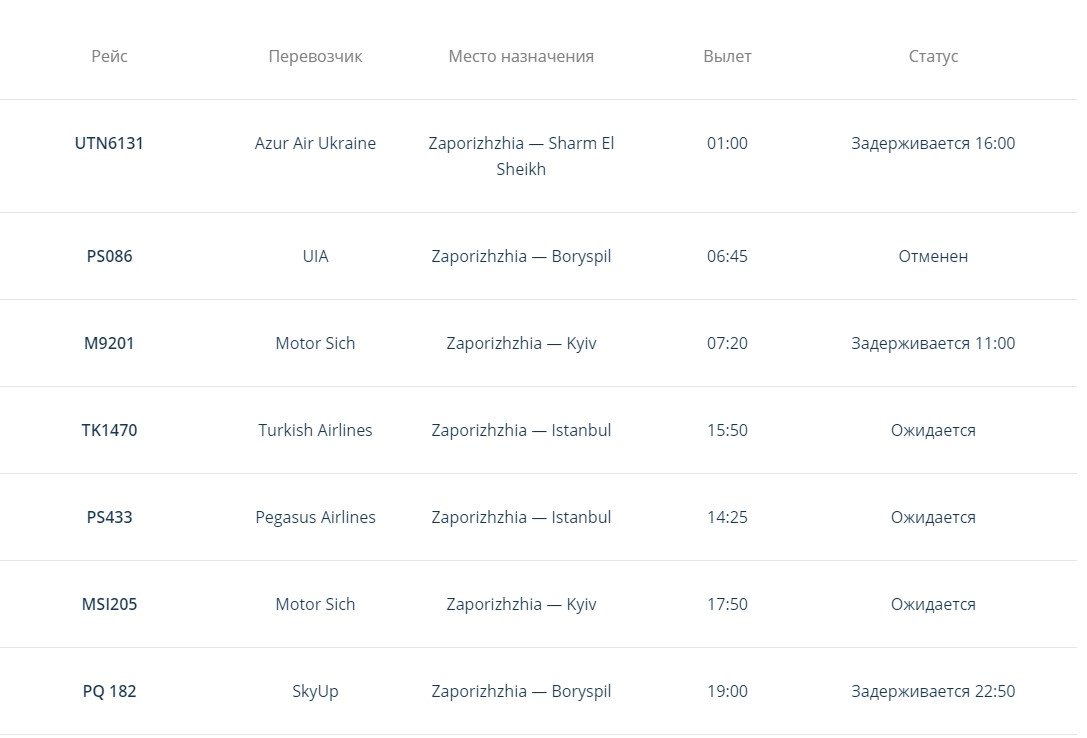Click the Перевозчик column header
1087x738 pixels.
click(315, 56)
